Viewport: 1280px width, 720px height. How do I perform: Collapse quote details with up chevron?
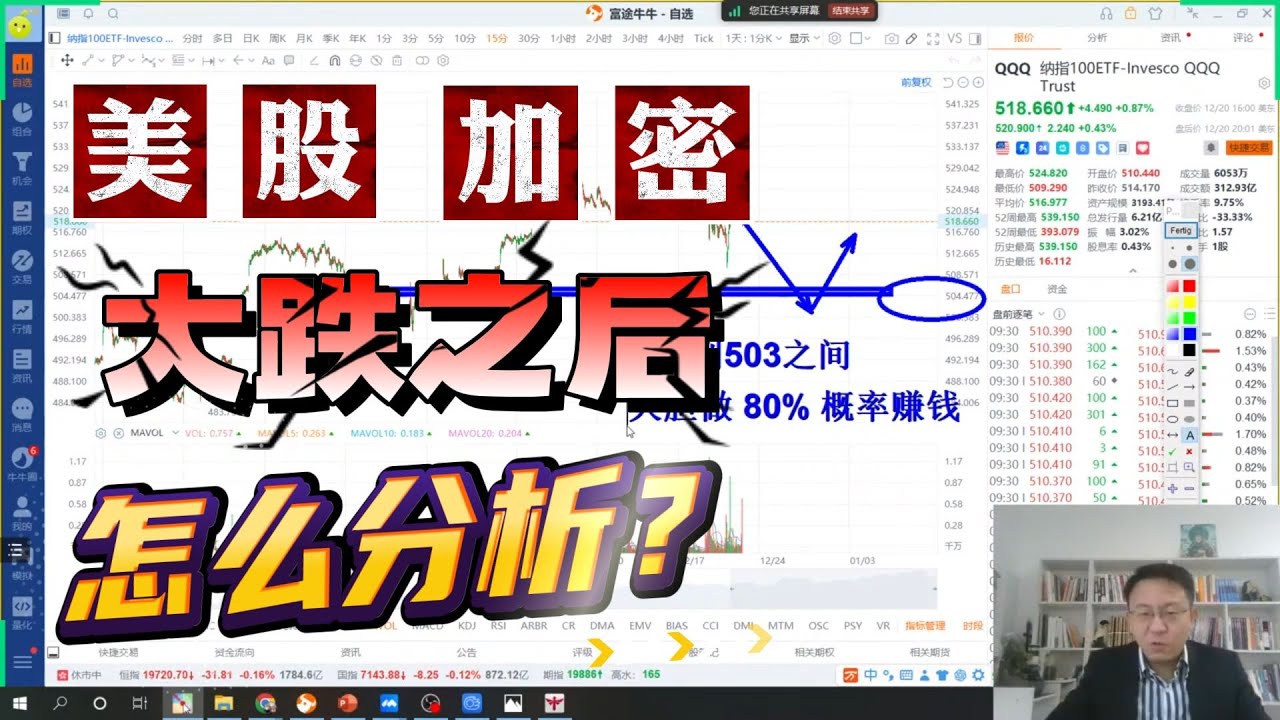coord(1132,270)
